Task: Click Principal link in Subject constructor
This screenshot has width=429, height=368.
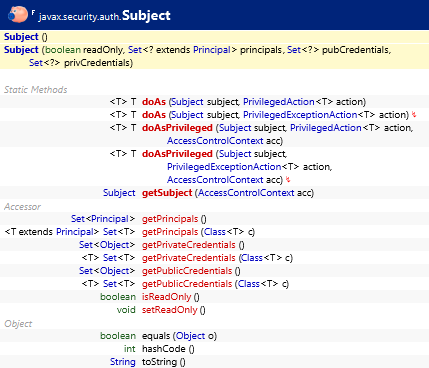Action: click(x=212, y=50)
